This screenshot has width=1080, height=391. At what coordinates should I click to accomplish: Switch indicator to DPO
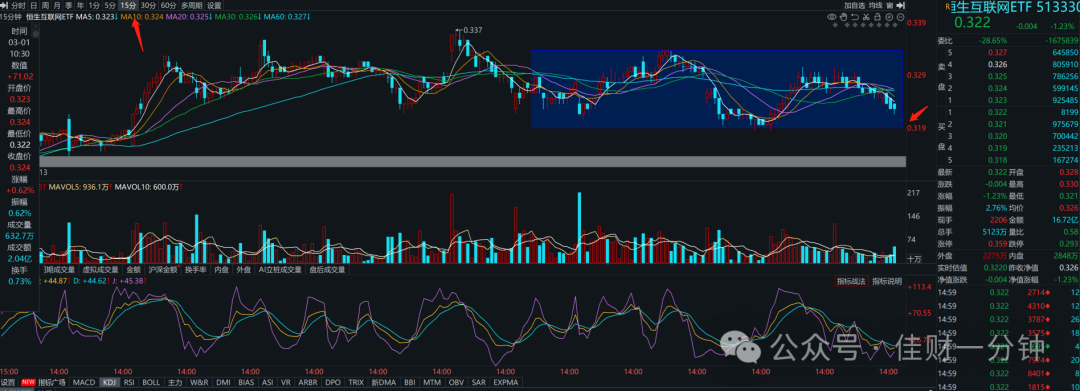click(333, 382)
